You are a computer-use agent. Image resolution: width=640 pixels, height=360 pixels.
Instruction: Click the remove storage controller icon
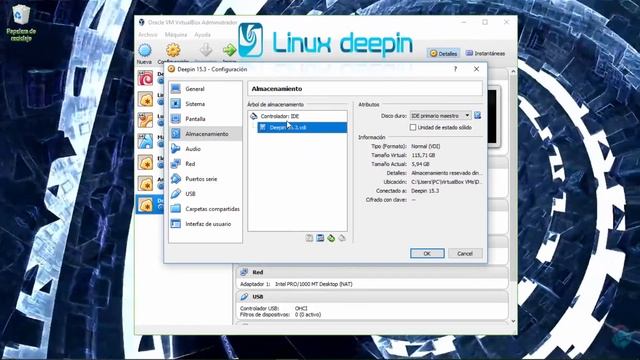point(342,238)
